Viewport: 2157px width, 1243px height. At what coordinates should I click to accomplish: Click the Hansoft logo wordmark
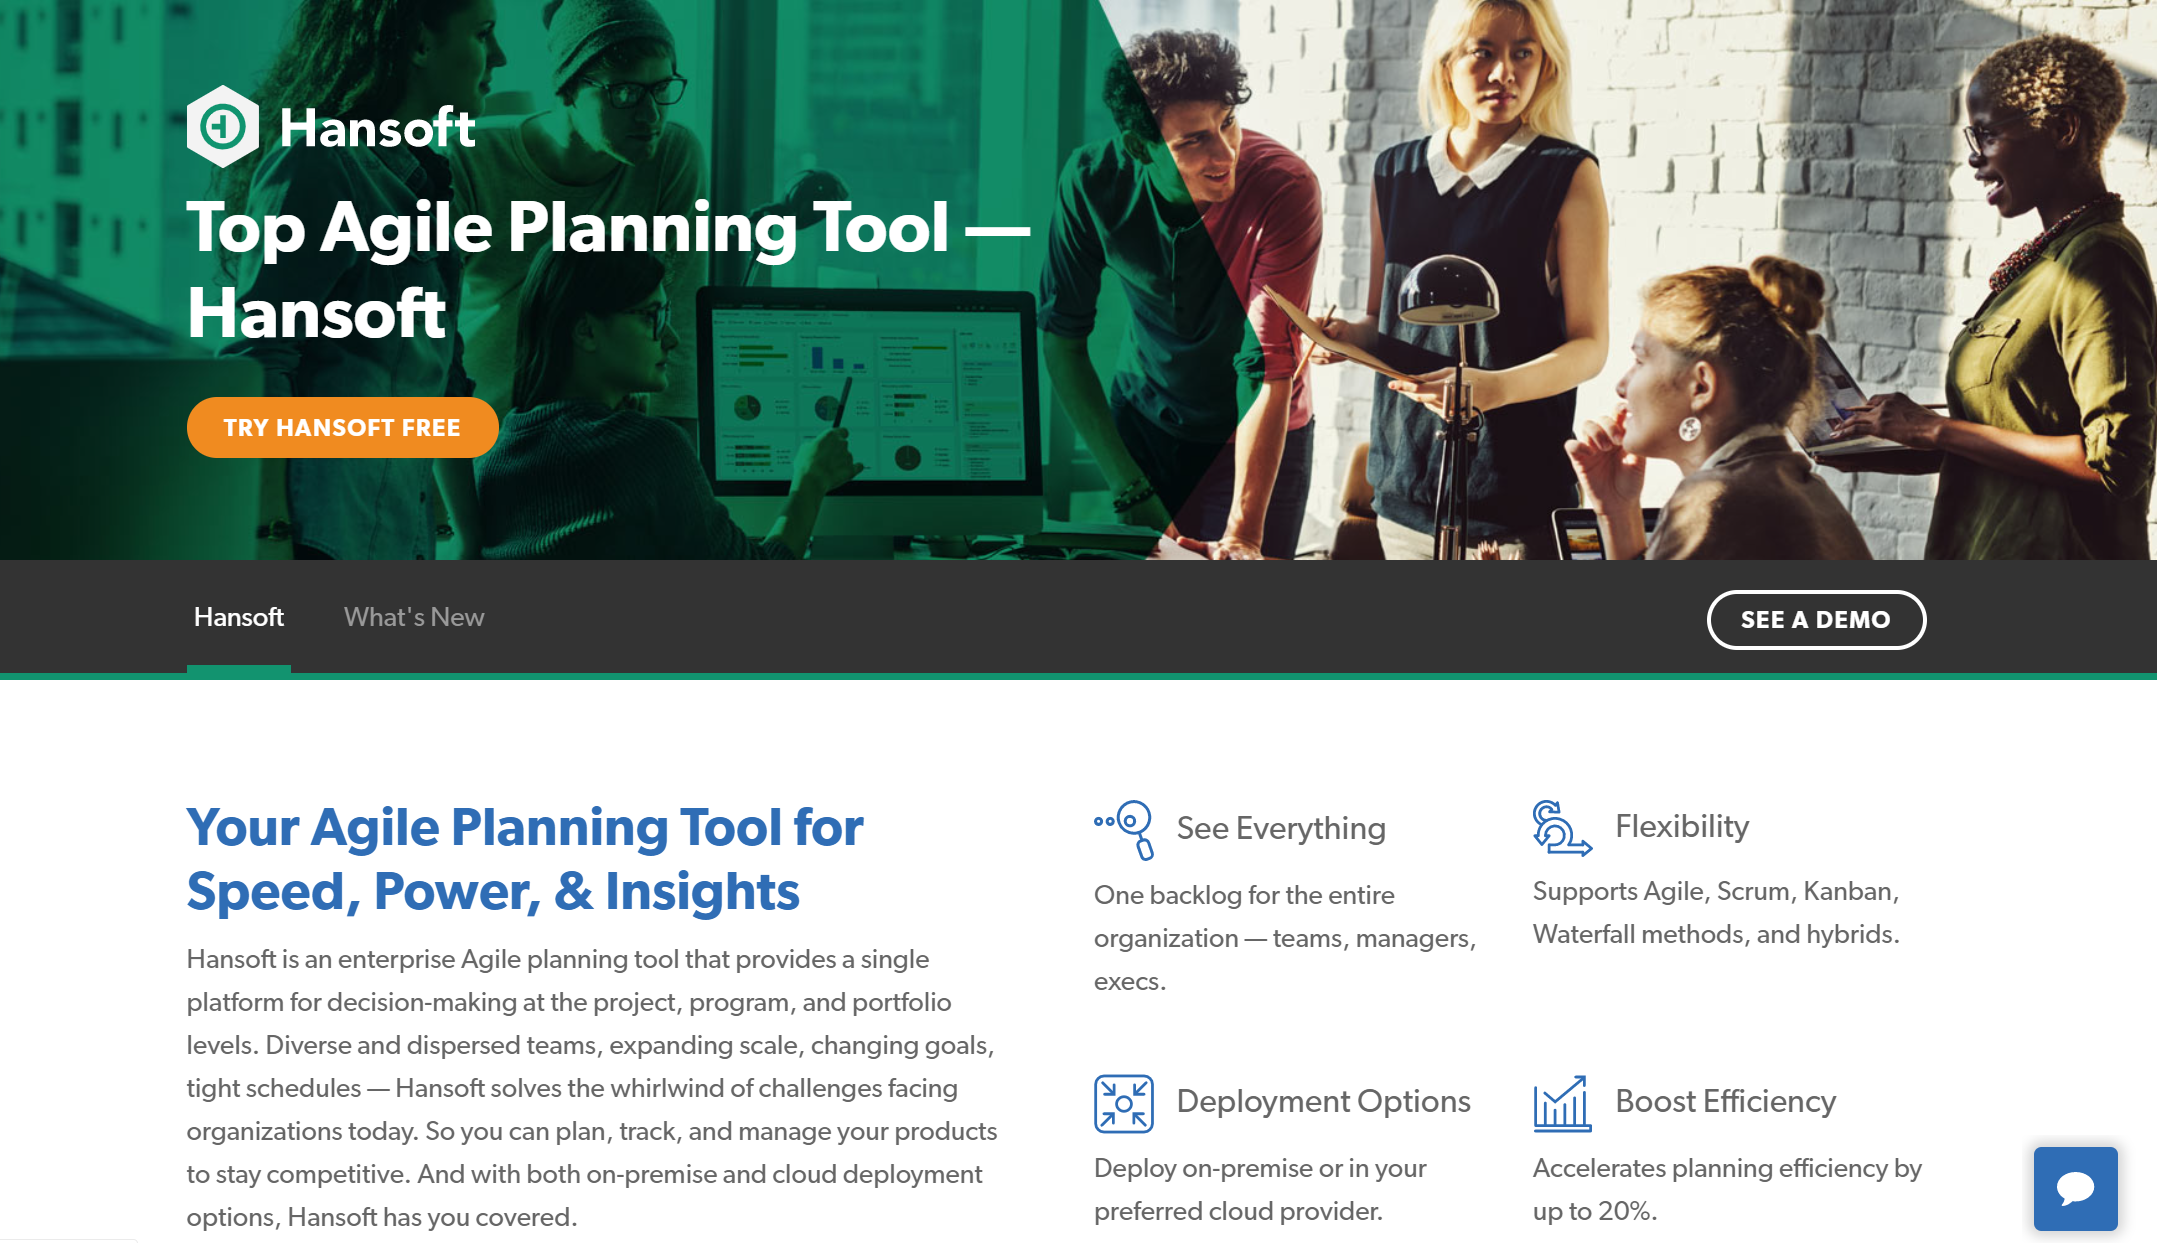377,127
